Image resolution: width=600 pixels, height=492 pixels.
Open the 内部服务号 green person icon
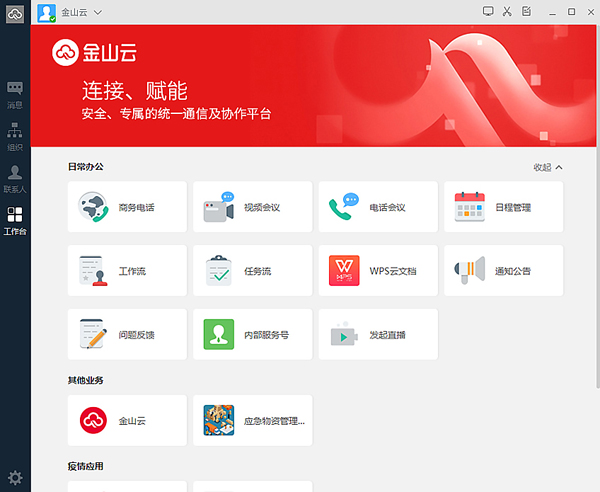[x=218, y=334]
